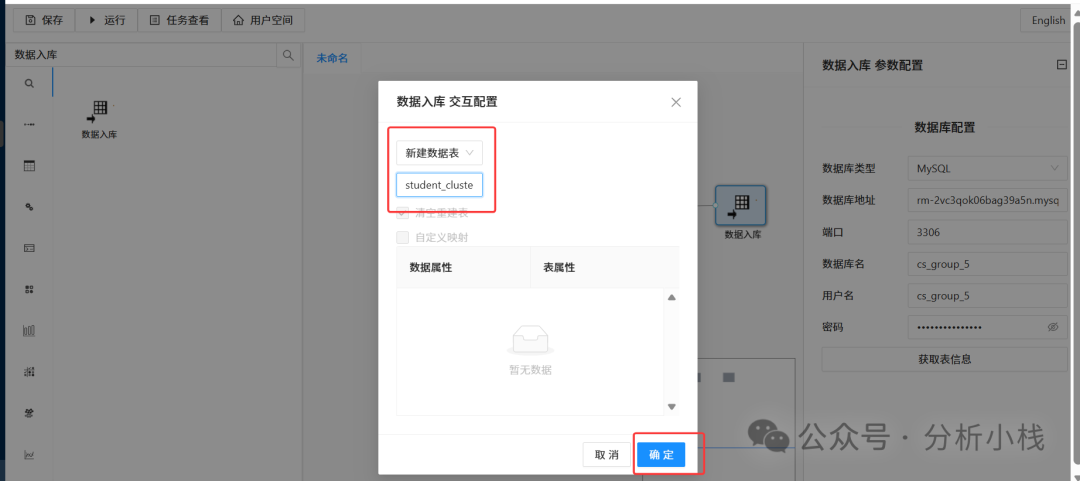This screenshot has height=481, width=1080.
Task: Switch language with the English button
Action: [1048, 21]
